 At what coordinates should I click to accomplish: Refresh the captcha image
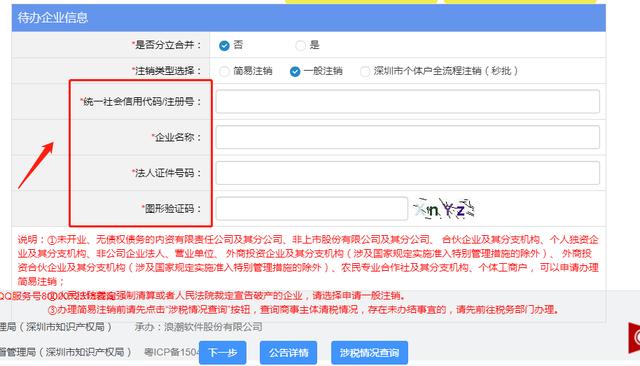[x=444, y=209]
